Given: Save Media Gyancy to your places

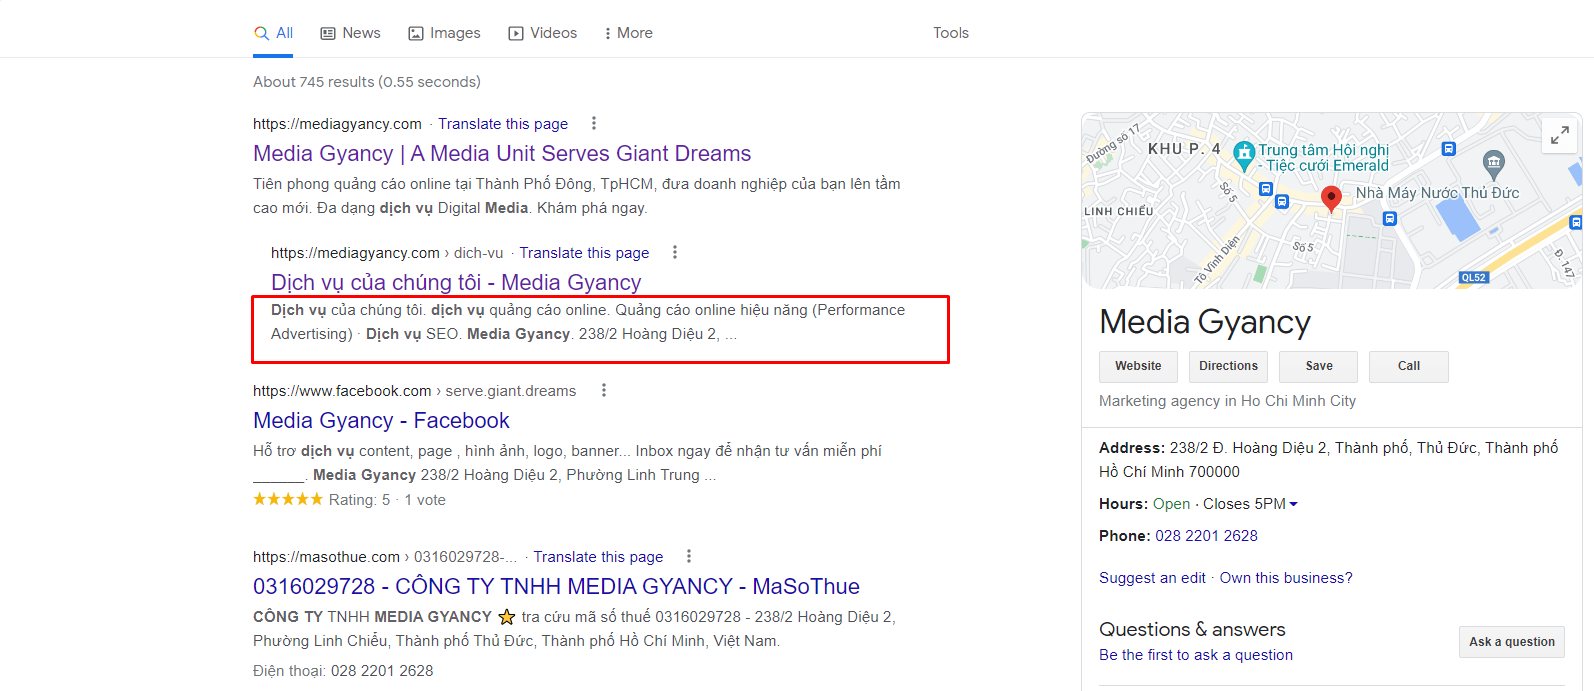Looking at the screenshot, I should pyautogui.click(x=1318, y=366).
